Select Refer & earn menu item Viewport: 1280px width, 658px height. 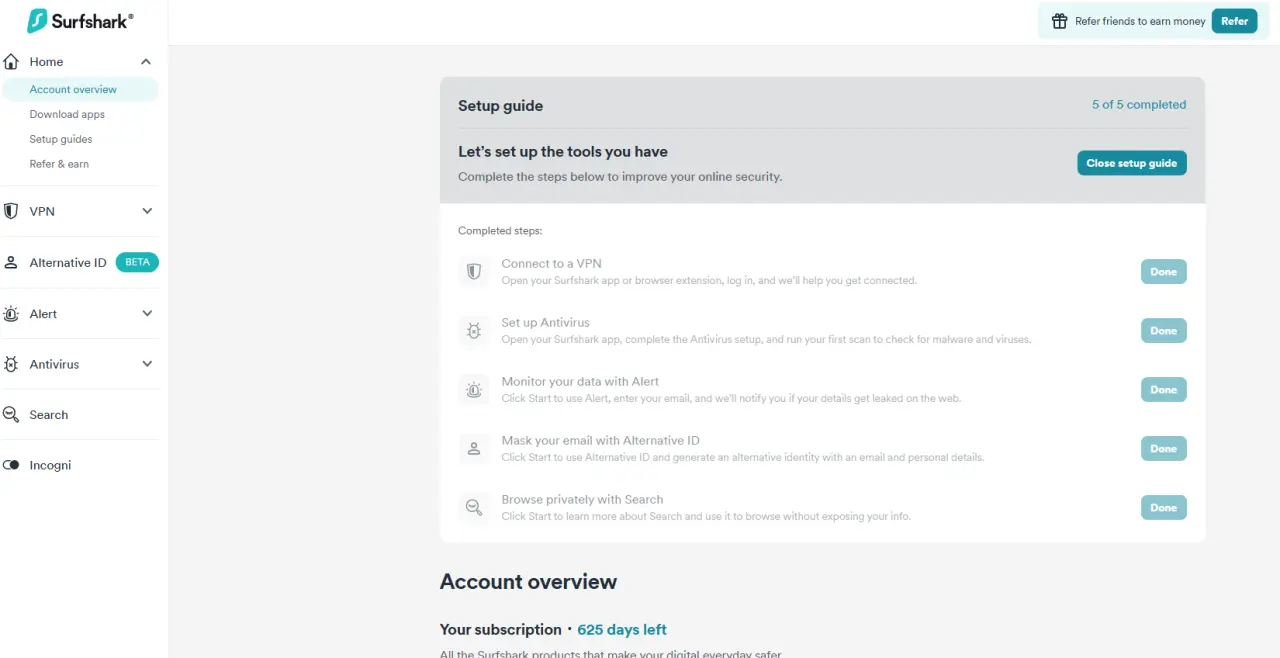pyautogui.click(x=59, y=164)
